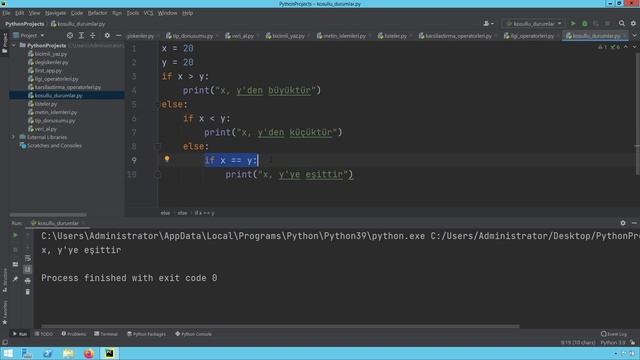Image resolution: width=640 pixels, height=360 pixels.
Task: Click Select Opened File target icon in Project panel
Action: click(x=70, y=36)
